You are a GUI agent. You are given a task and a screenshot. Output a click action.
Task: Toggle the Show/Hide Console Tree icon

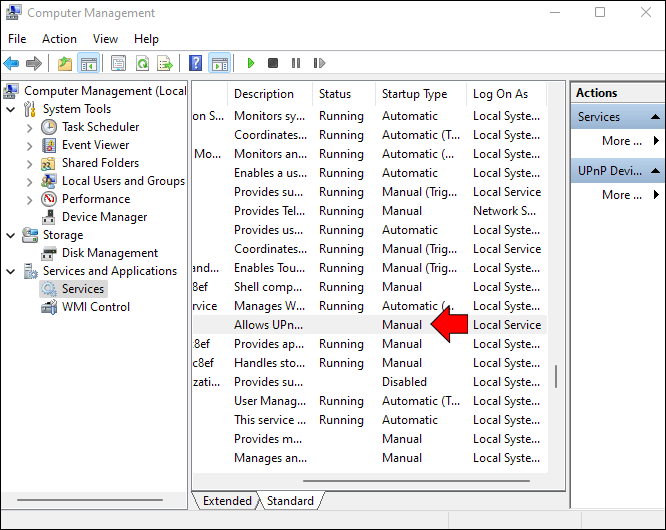(x=89, y=64)
